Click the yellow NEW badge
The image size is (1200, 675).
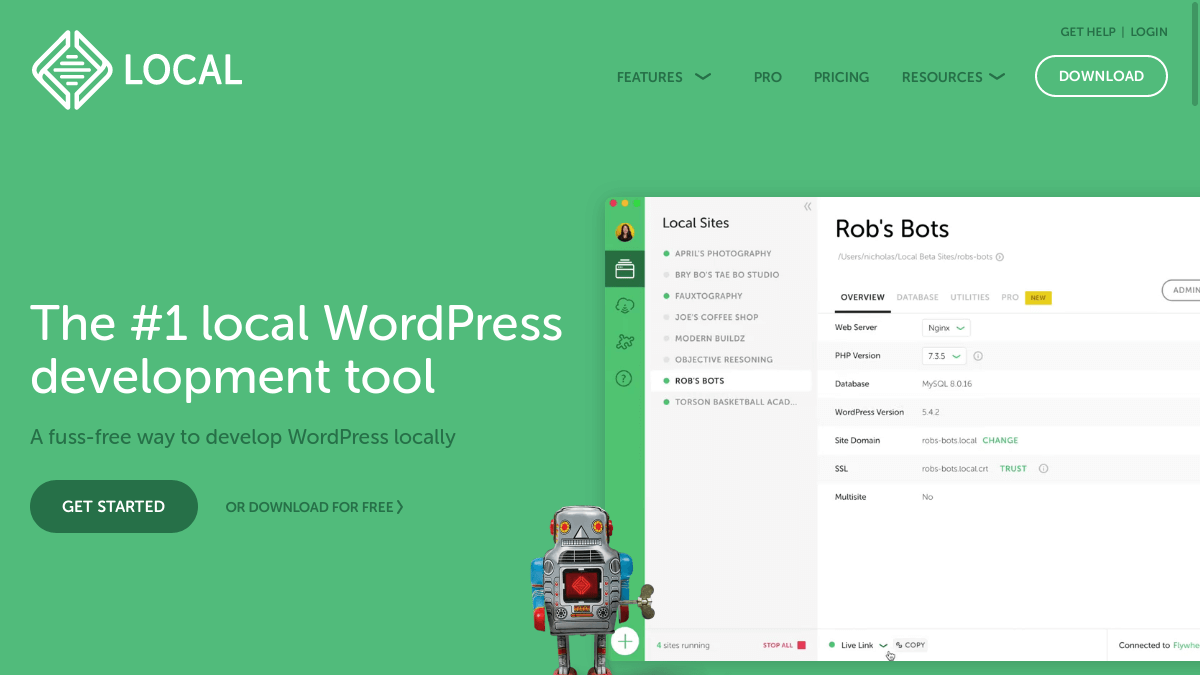(x=1038, y=298)
